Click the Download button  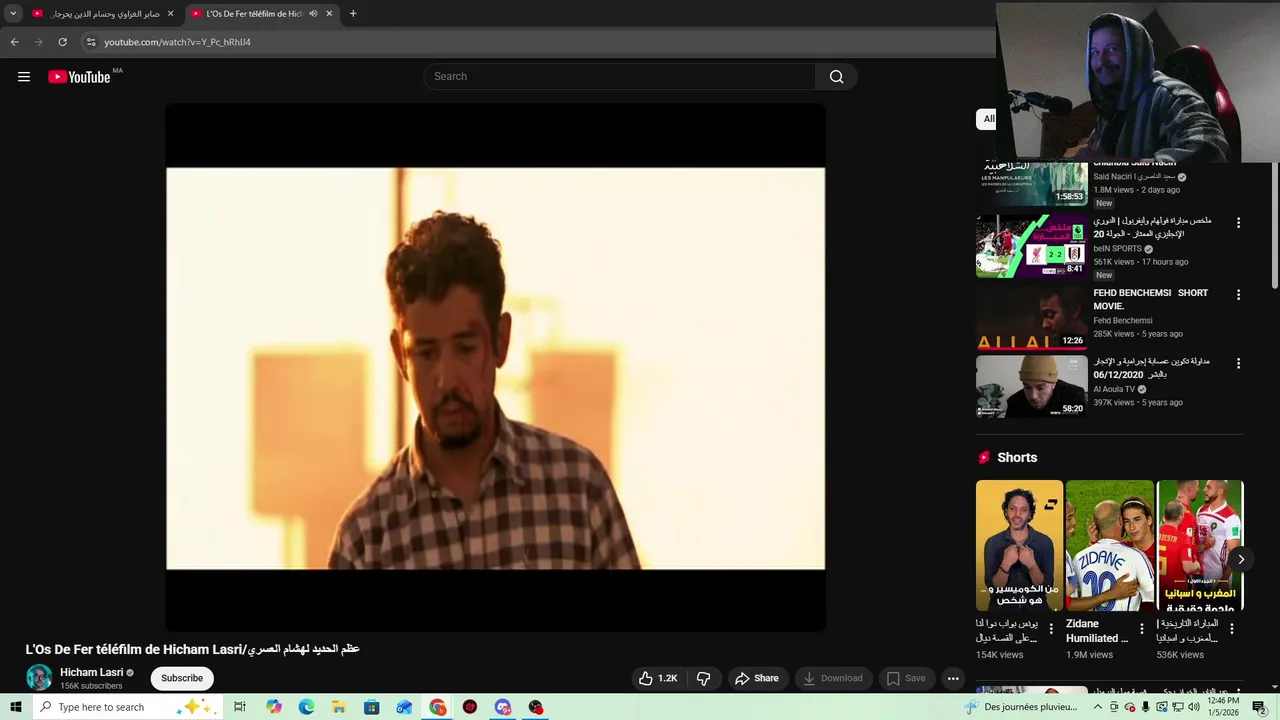pyautogui.click(x=832, y=678)
